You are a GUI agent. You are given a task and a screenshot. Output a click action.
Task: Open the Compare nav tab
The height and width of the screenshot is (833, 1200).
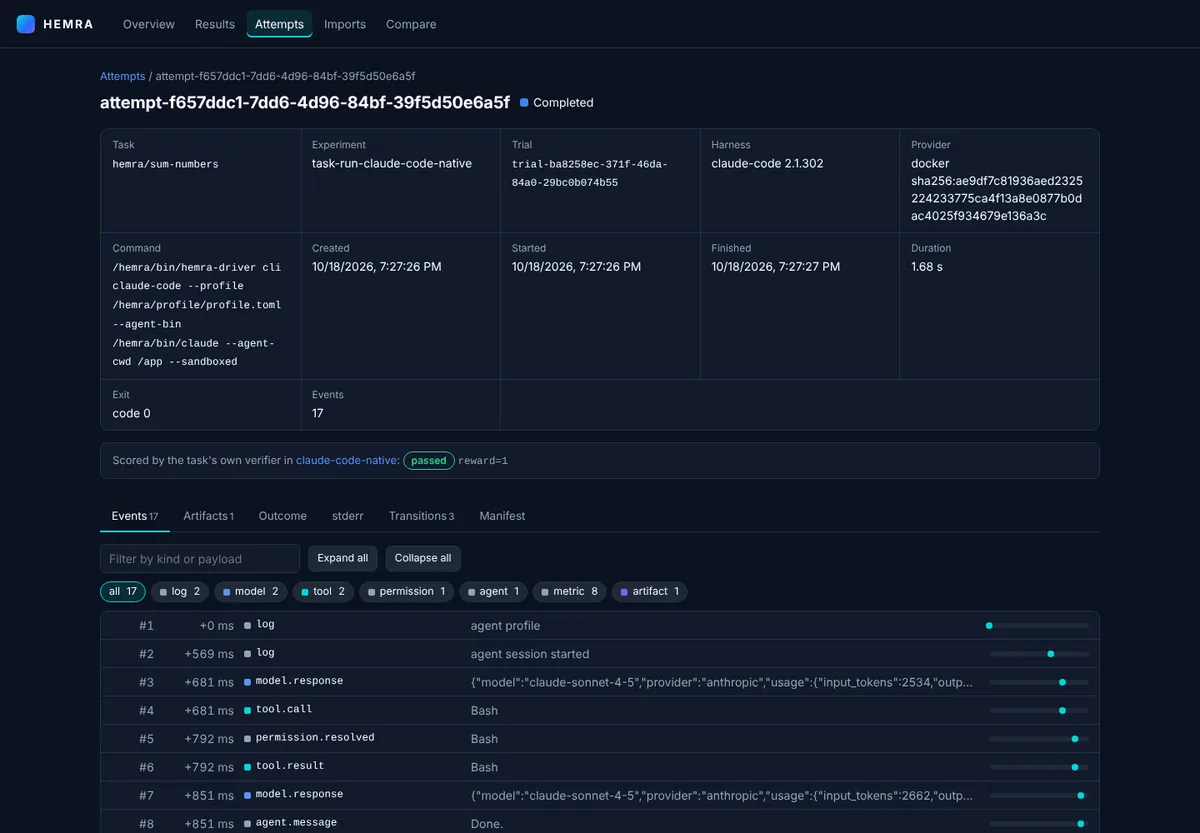click(x=411, y=24)
